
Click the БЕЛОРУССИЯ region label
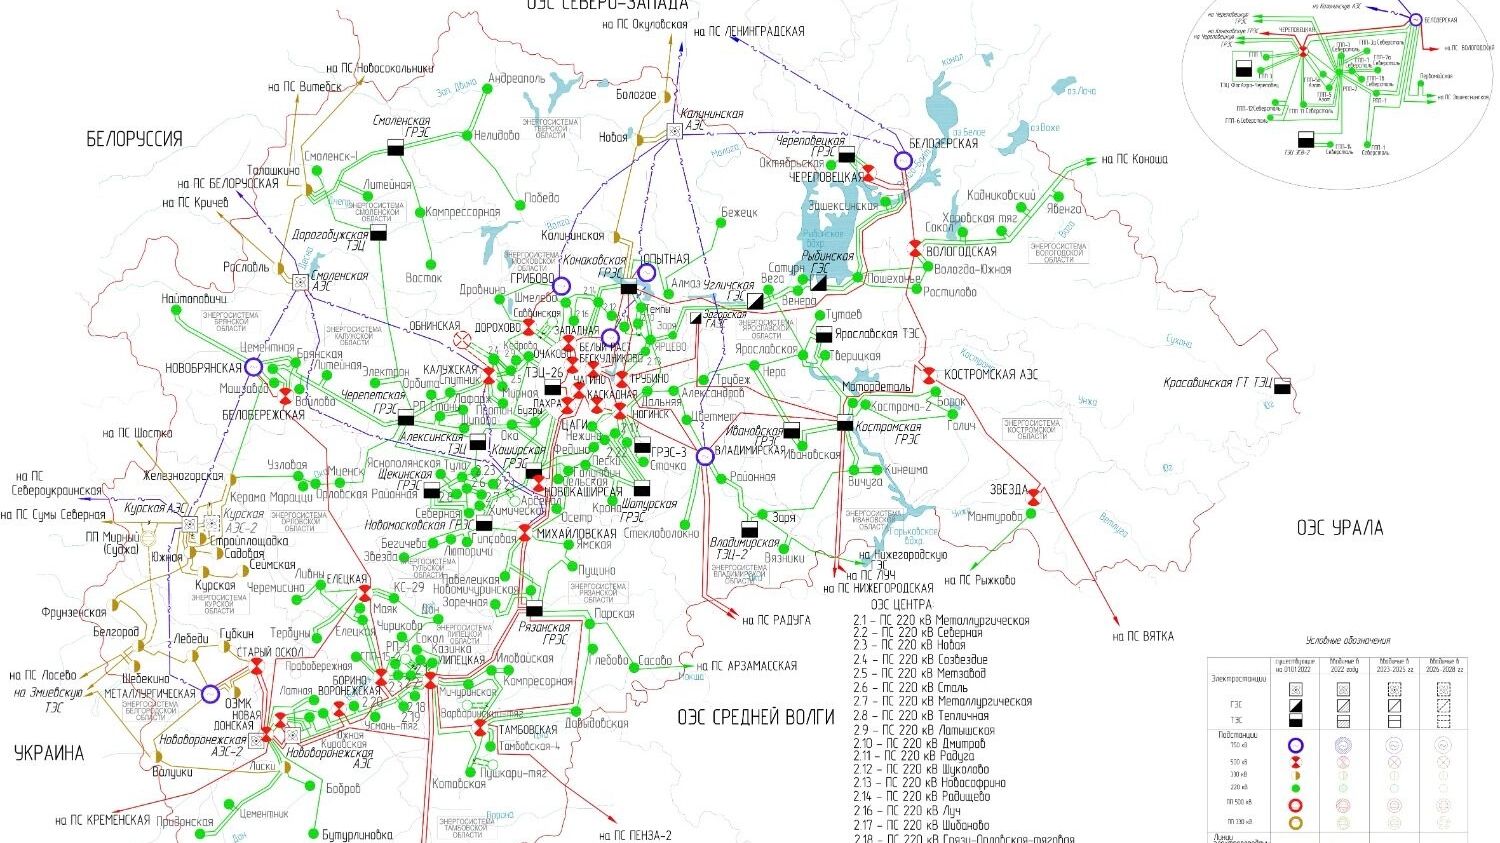(x=135, y=139)
